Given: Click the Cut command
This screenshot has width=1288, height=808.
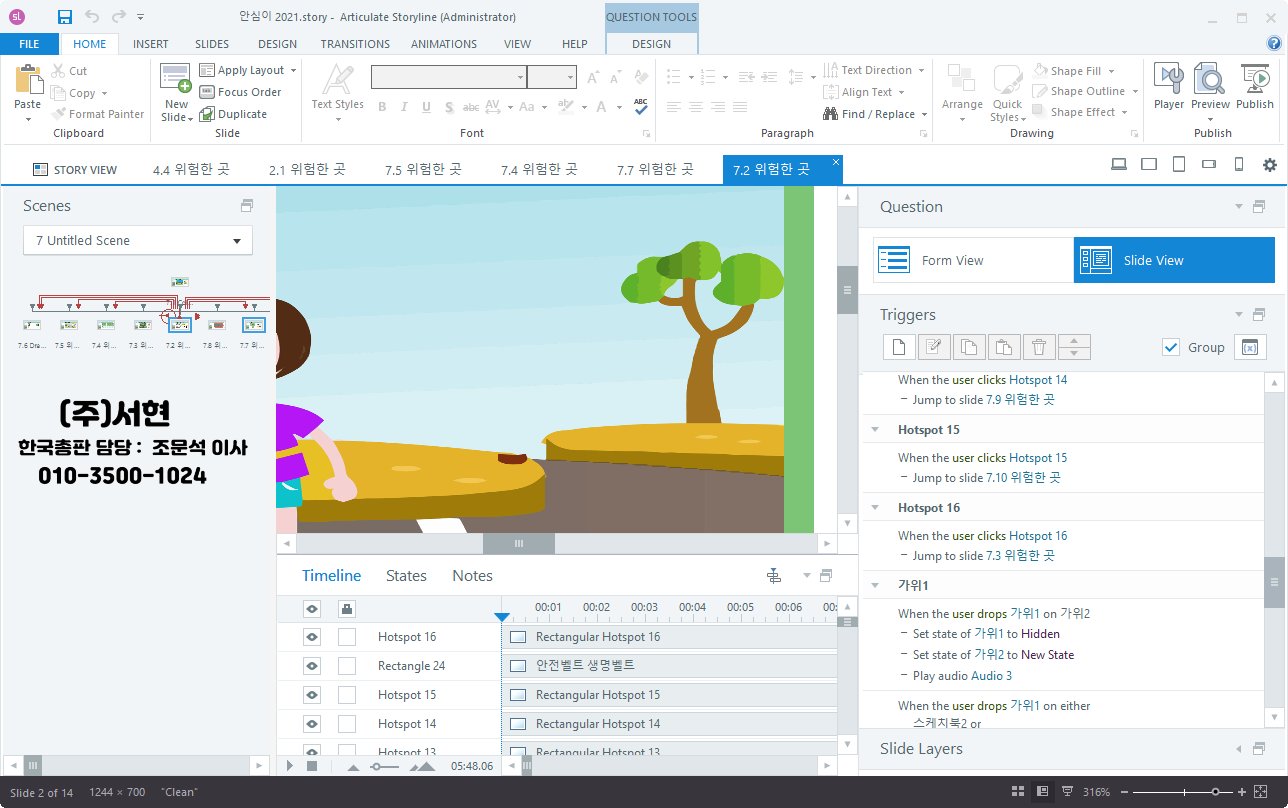Looking at the screenshot, I should pos(69,71).
